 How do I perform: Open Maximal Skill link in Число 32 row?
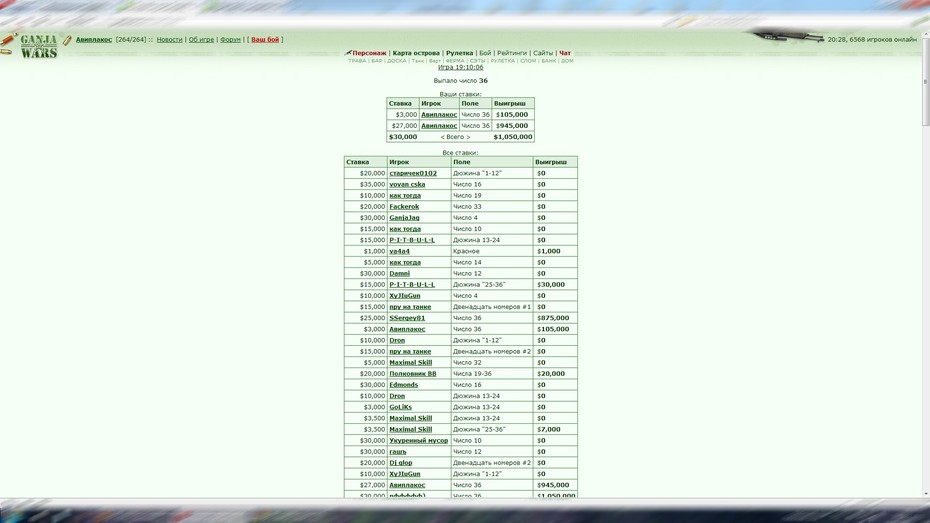(410, 363)
